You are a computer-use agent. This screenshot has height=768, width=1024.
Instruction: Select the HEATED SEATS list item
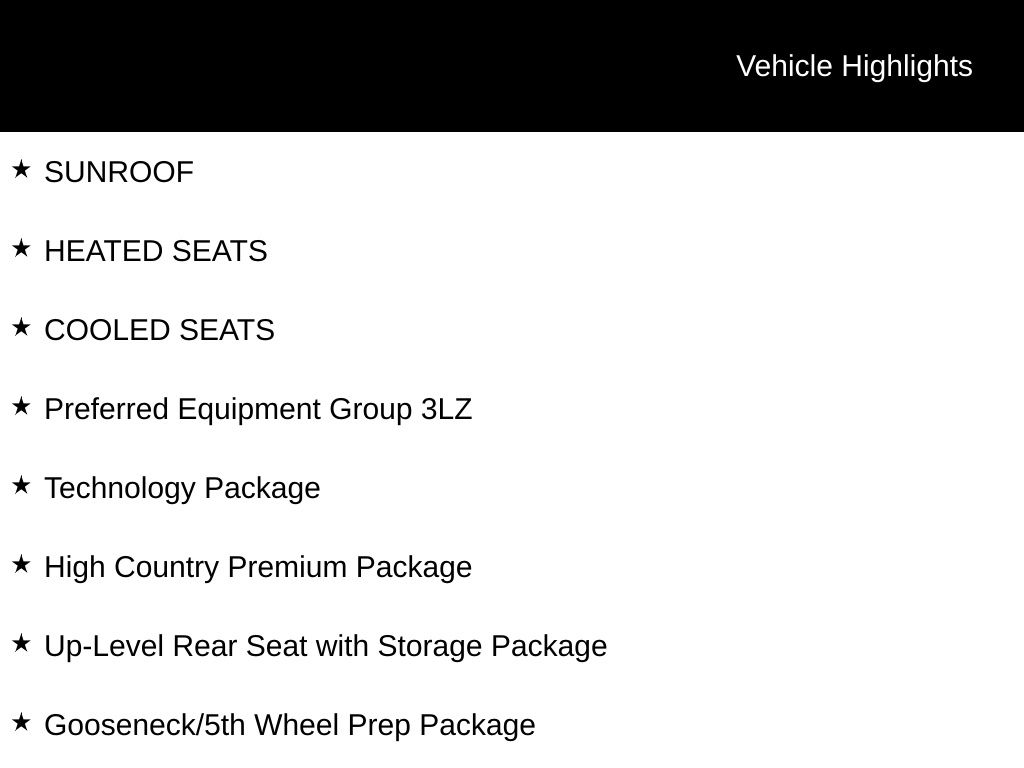click(x=156, y=251)
